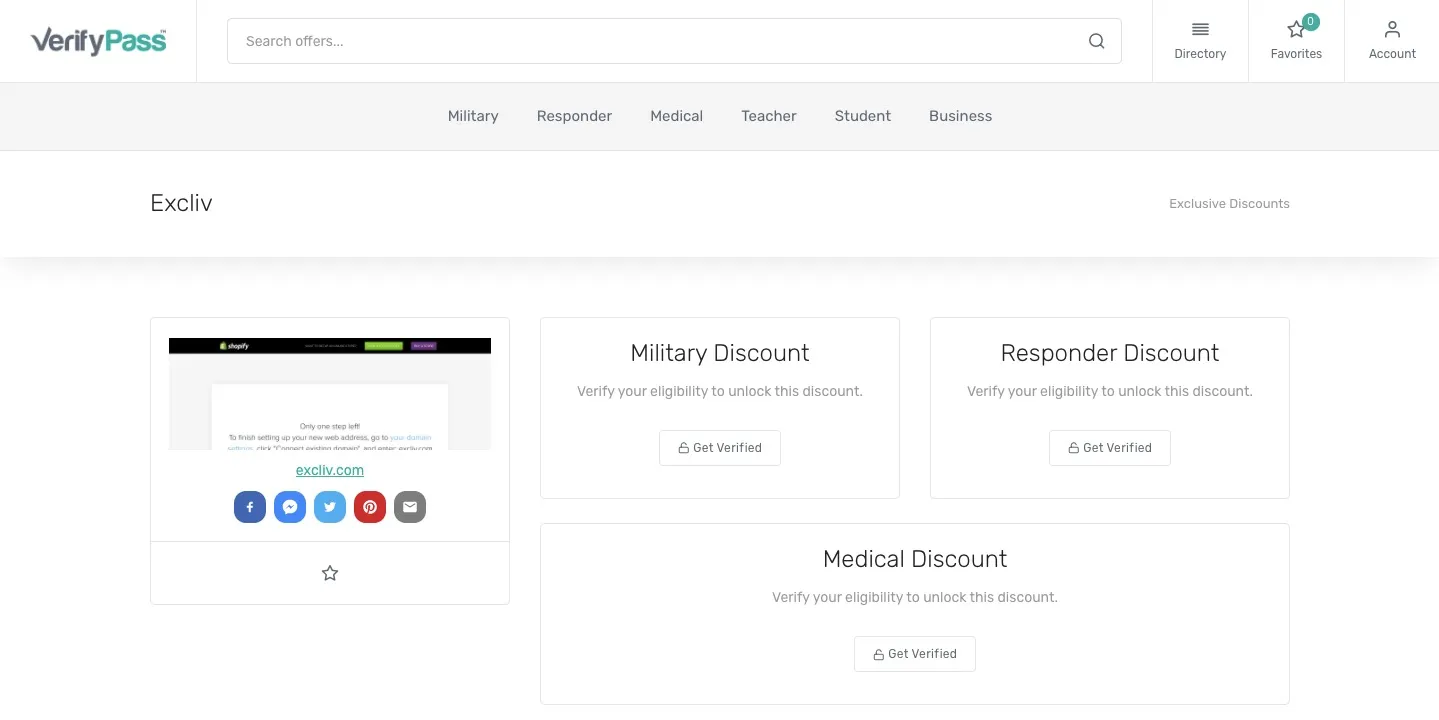Share Excliv on Facebook
Viewport: 1439px width, 720px height.
coord(250,507)
